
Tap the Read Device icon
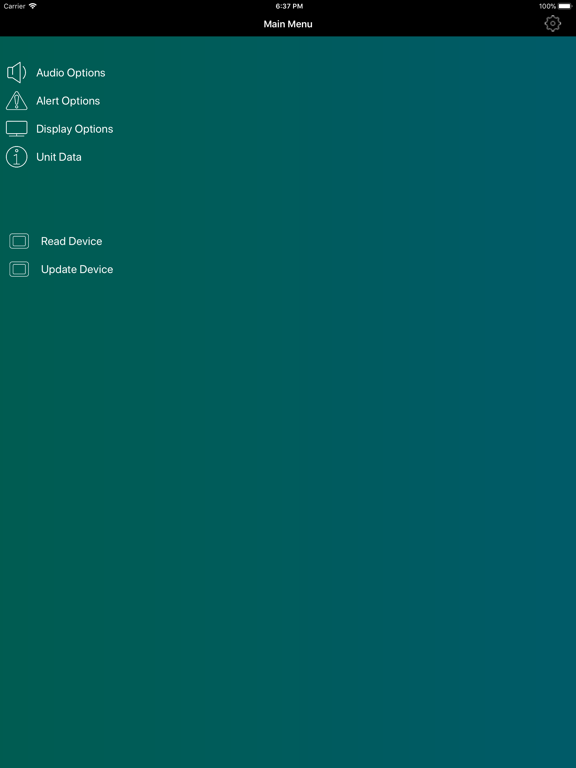coord(19,241)
